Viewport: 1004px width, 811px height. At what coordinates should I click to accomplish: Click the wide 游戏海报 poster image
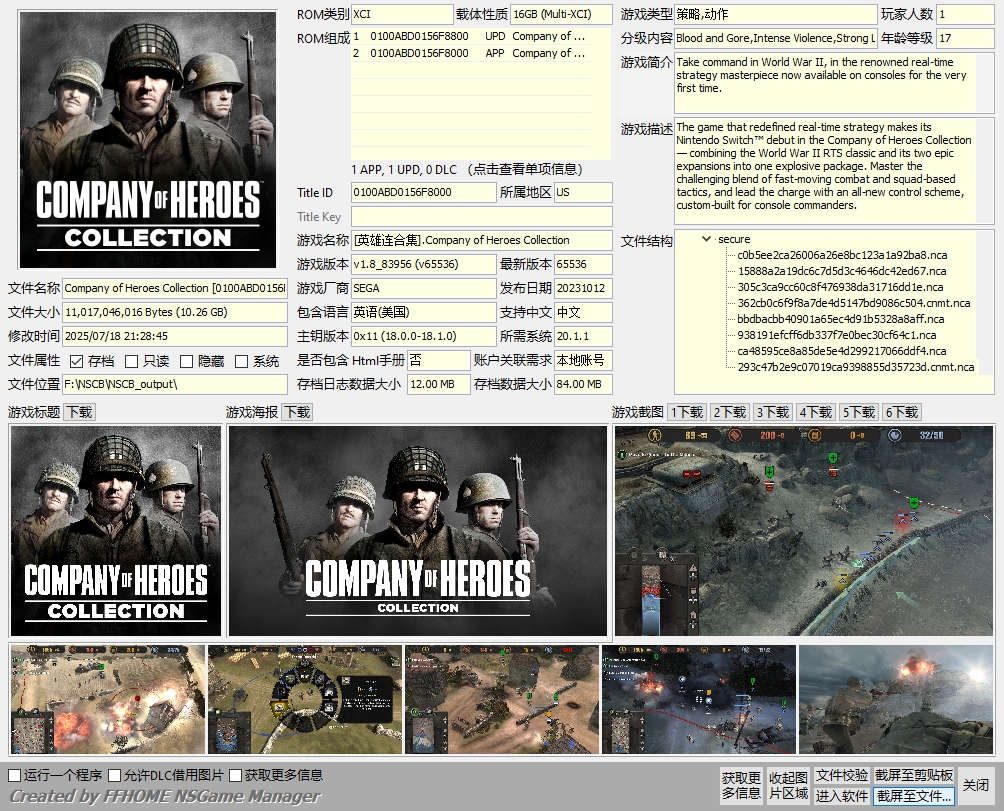[417, 531]
